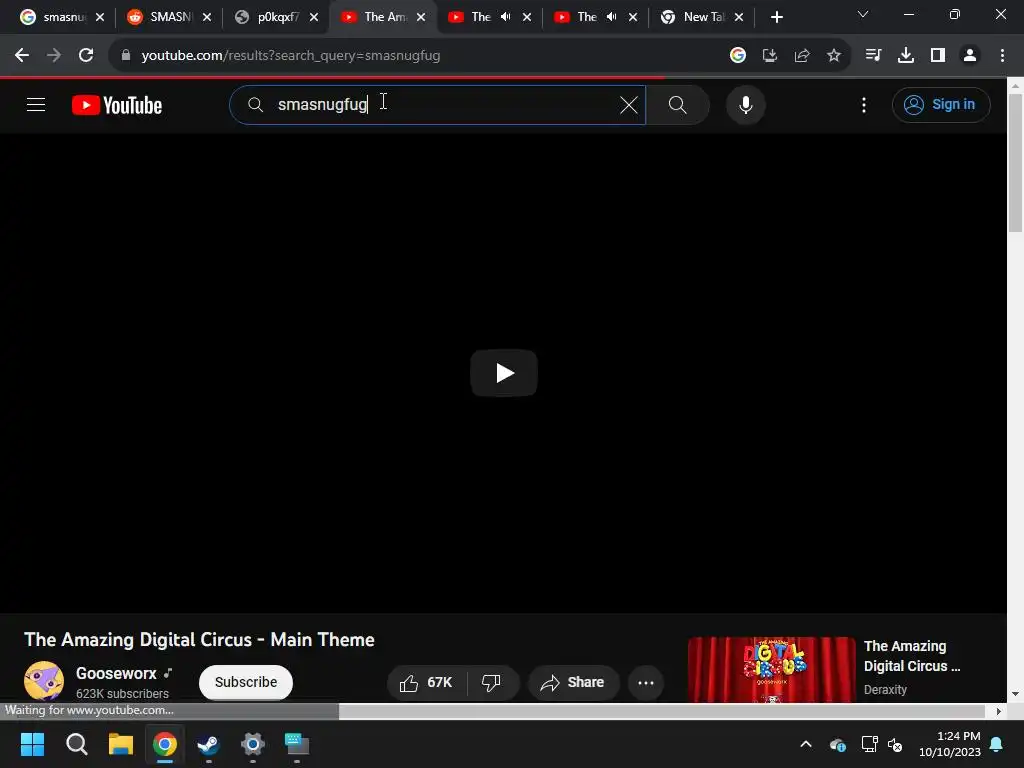
Task: Toggle the Chrome side panel
Action: (x=938, y=56)
